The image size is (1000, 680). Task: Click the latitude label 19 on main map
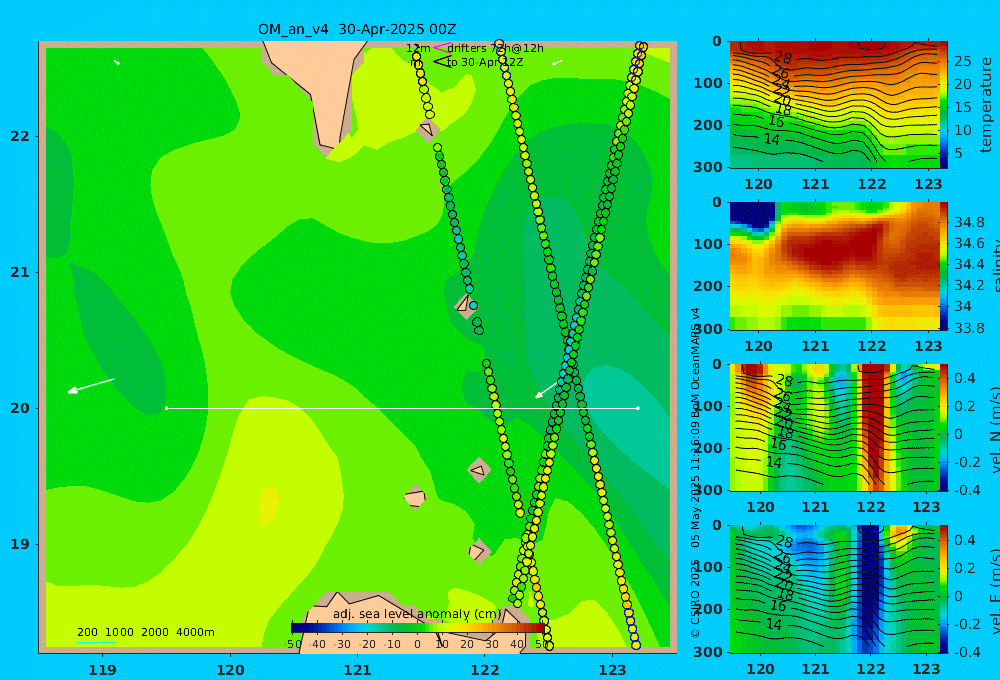click(x=20, y=544)
